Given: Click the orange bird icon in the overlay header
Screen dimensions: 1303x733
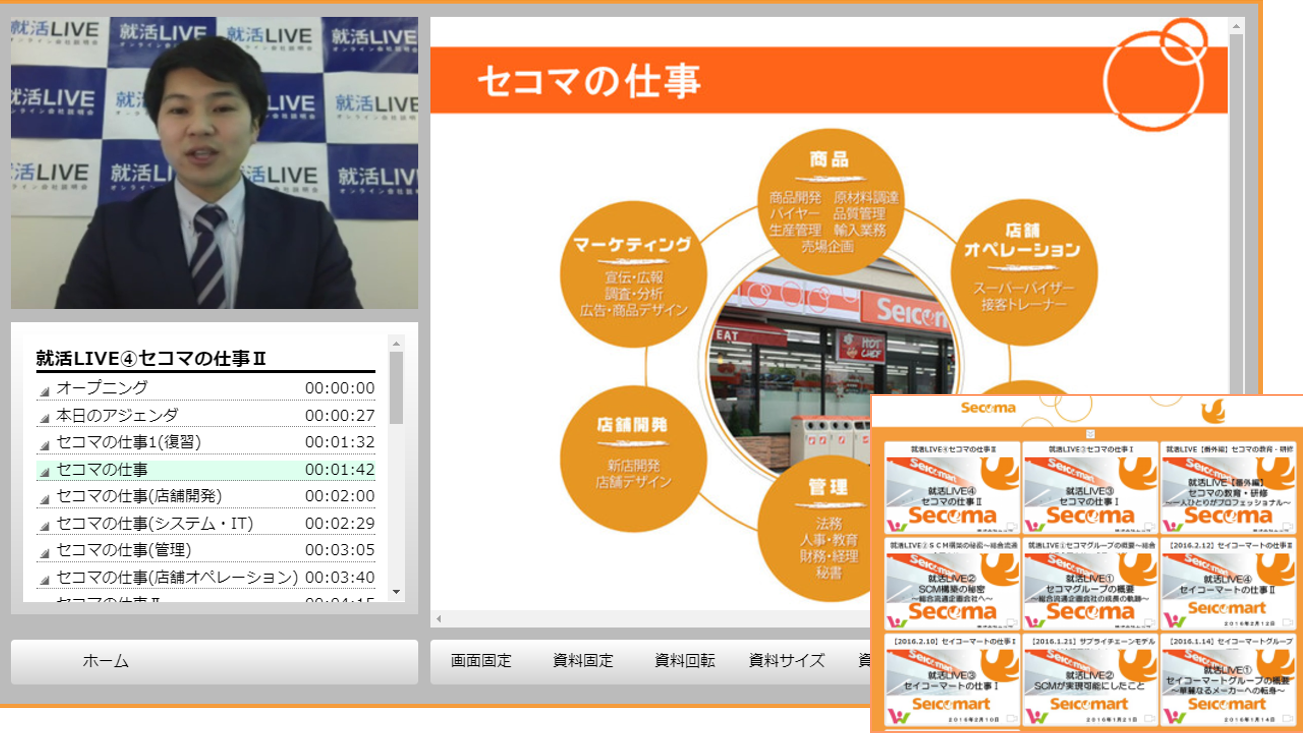Looking at the screenshot, I should pyautogui.click(x=1212, y=410).
